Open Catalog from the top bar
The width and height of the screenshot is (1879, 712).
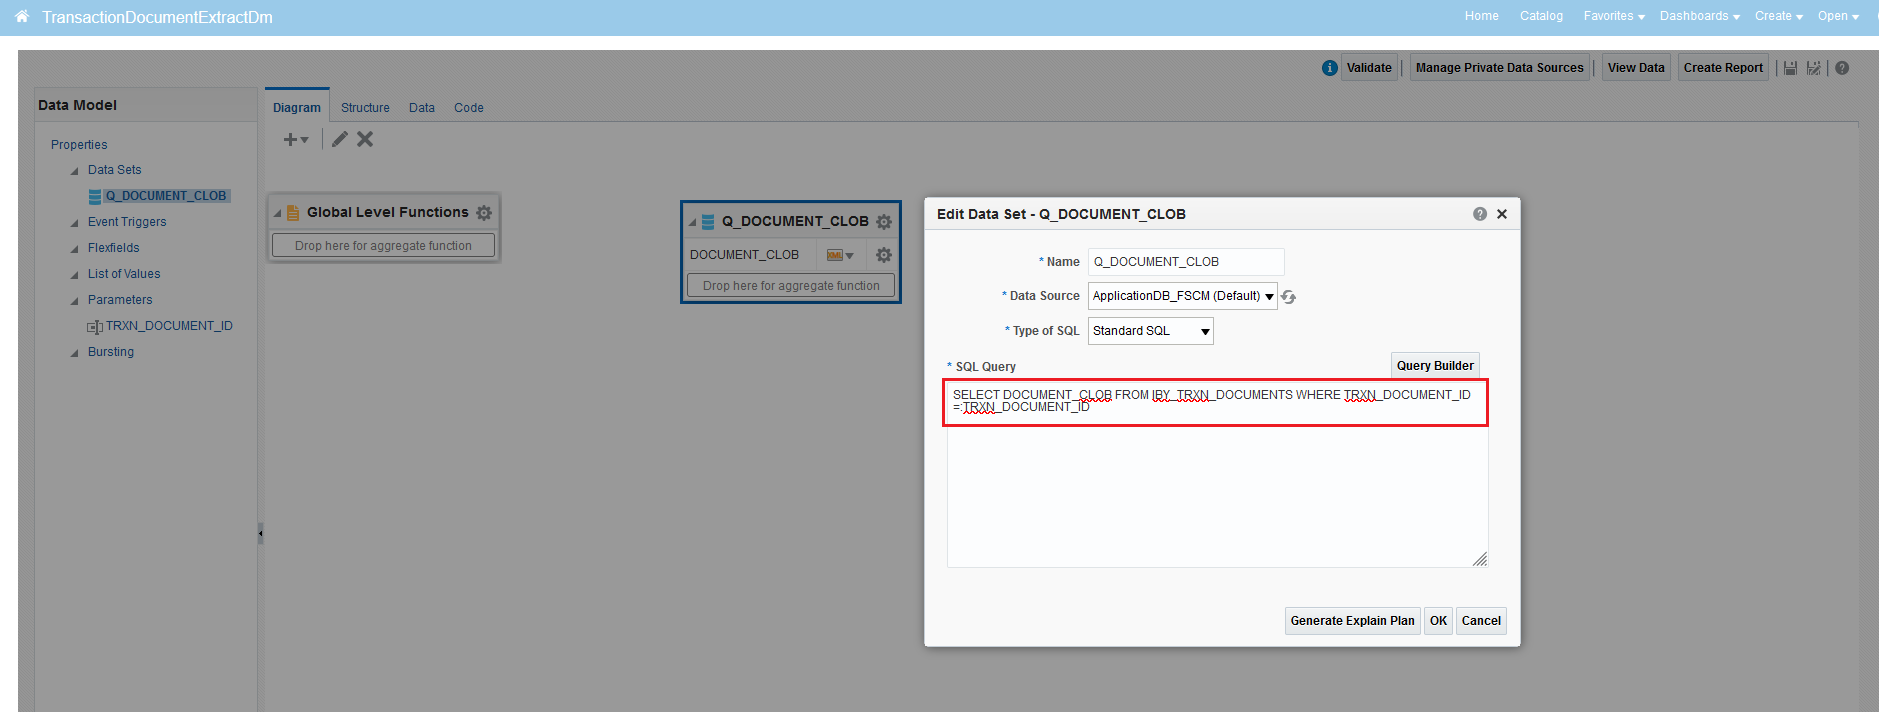point(1541,16)
